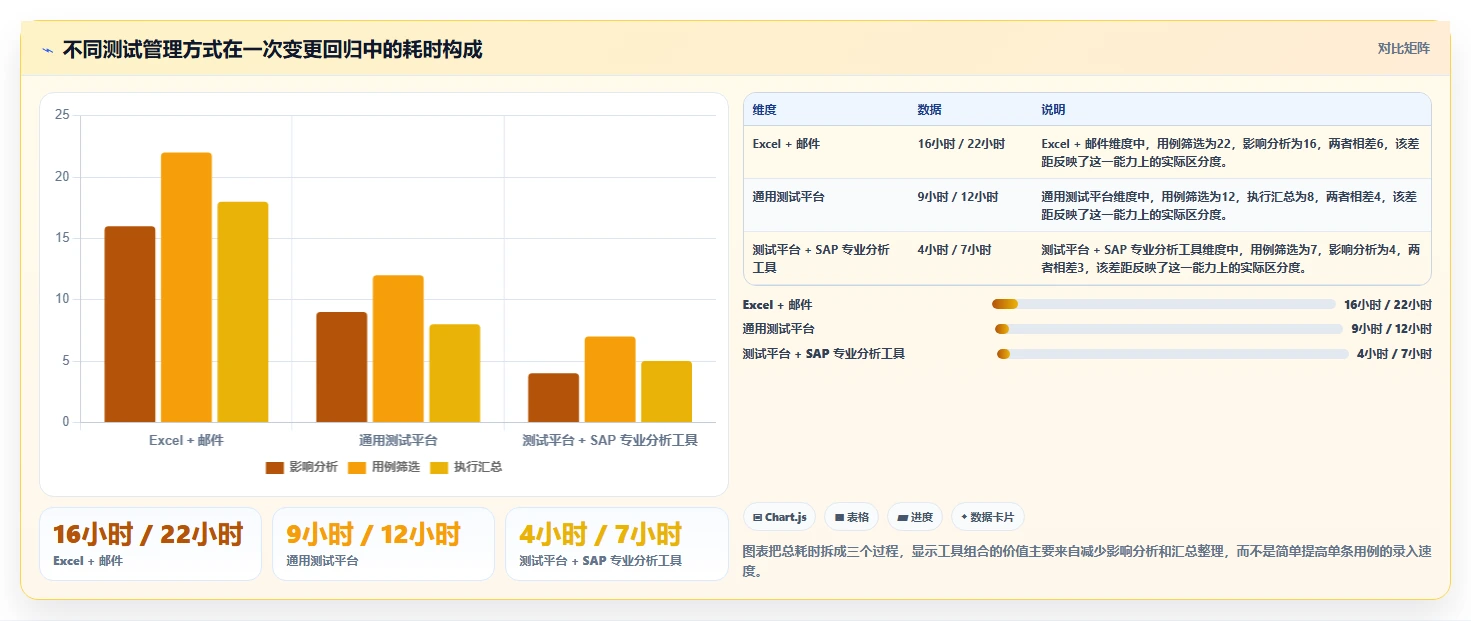Screen dimensions: 1471x621
Task: Click the table cell 9小时 / 12小时
Action: tap(958, 197)
